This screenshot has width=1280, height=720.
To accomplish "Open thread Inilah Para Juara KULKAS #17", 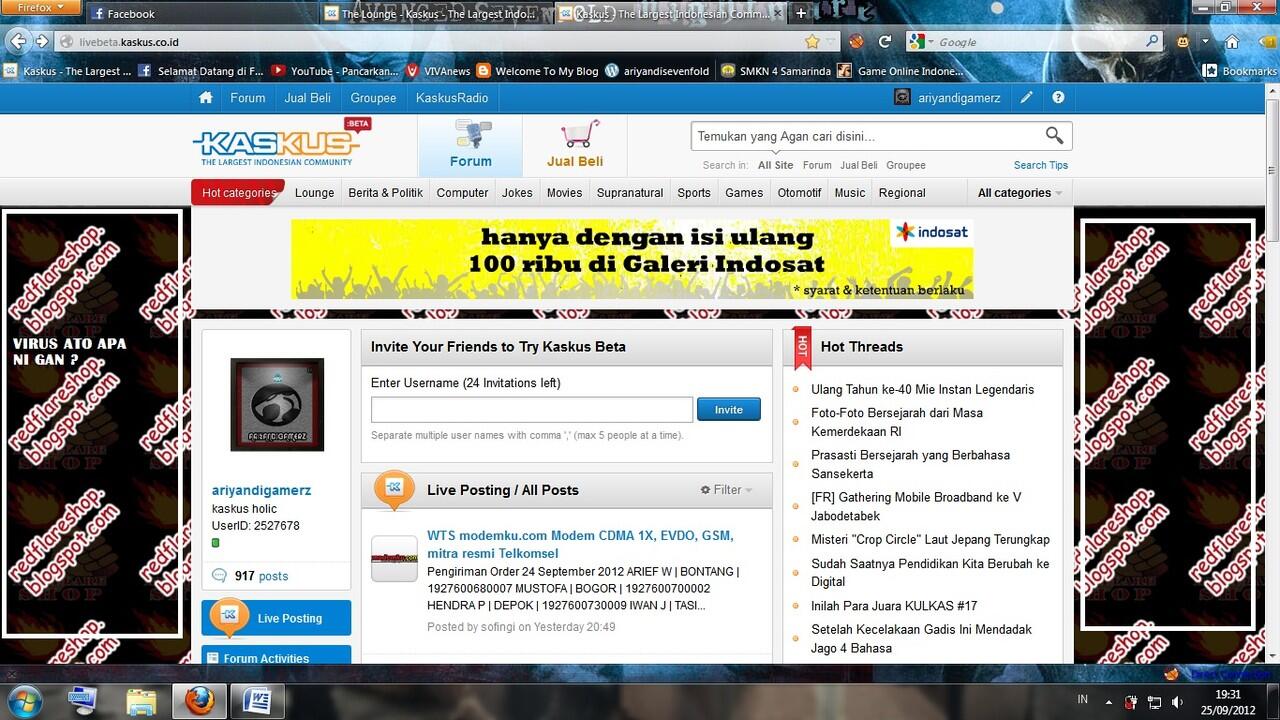I will (x=894, y=605).
